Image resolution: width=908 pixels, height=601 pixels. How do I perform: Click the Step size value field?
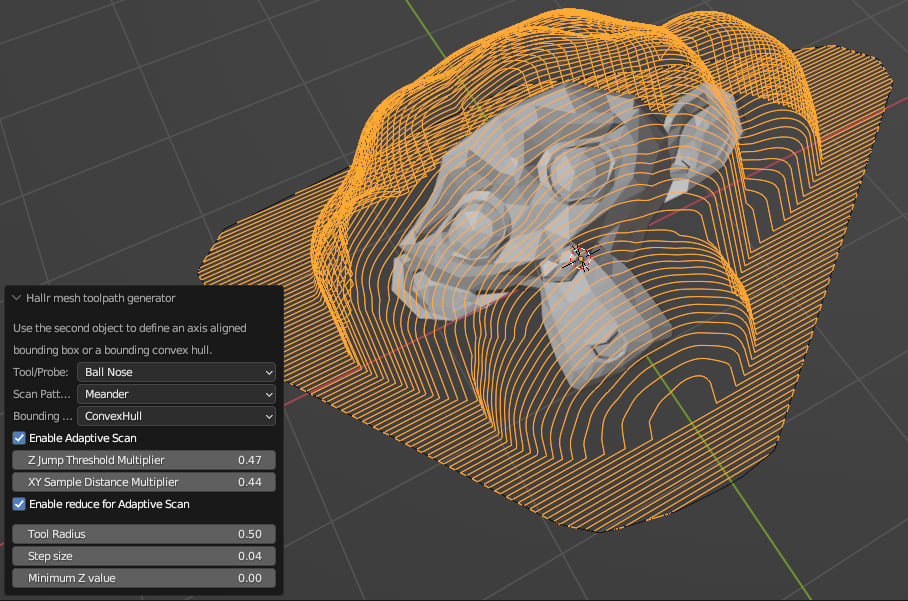click(x=144, y=556)
